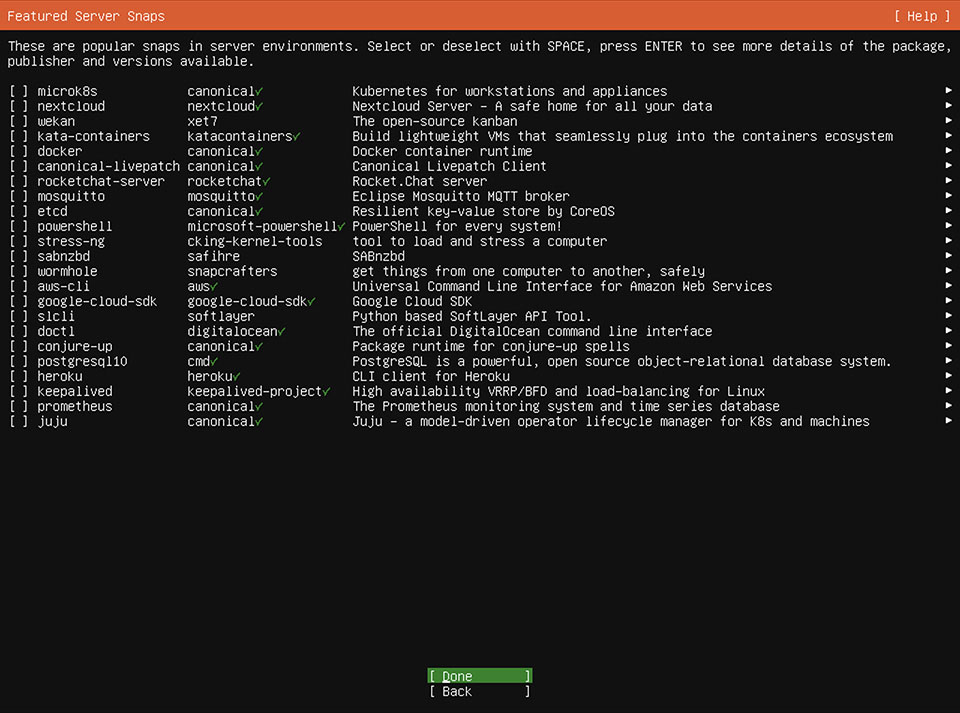960x713 pixels.
Task: Click 'CLI client for Heroku' description
Action: pyautogui.click(x=431, y=376)
